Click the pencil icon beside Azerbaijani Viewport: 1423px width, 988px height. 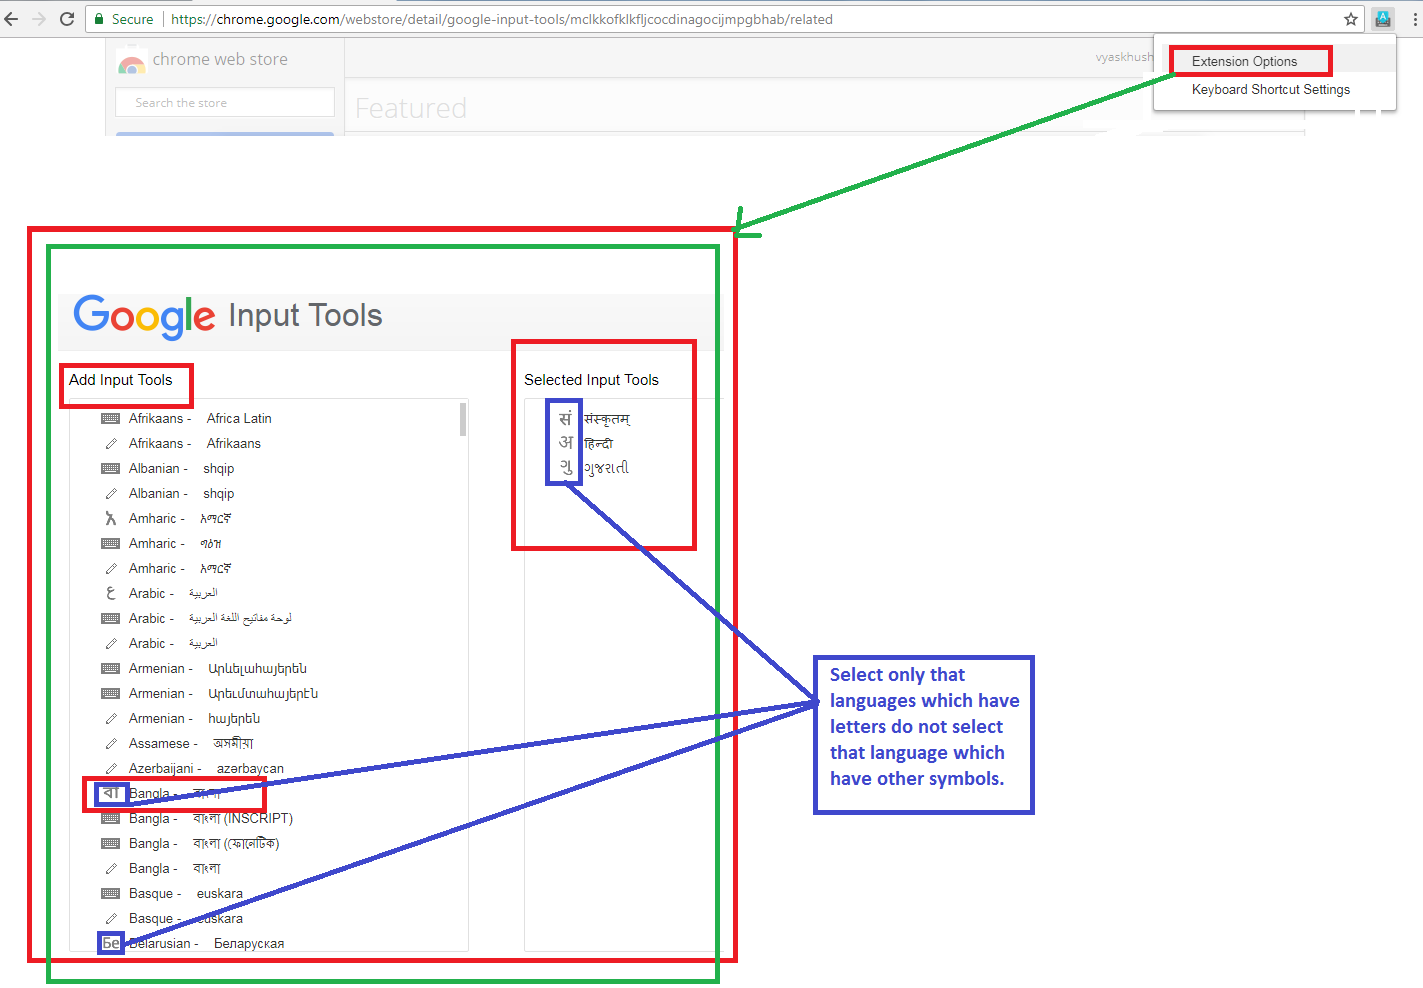[x=111, y=769]
